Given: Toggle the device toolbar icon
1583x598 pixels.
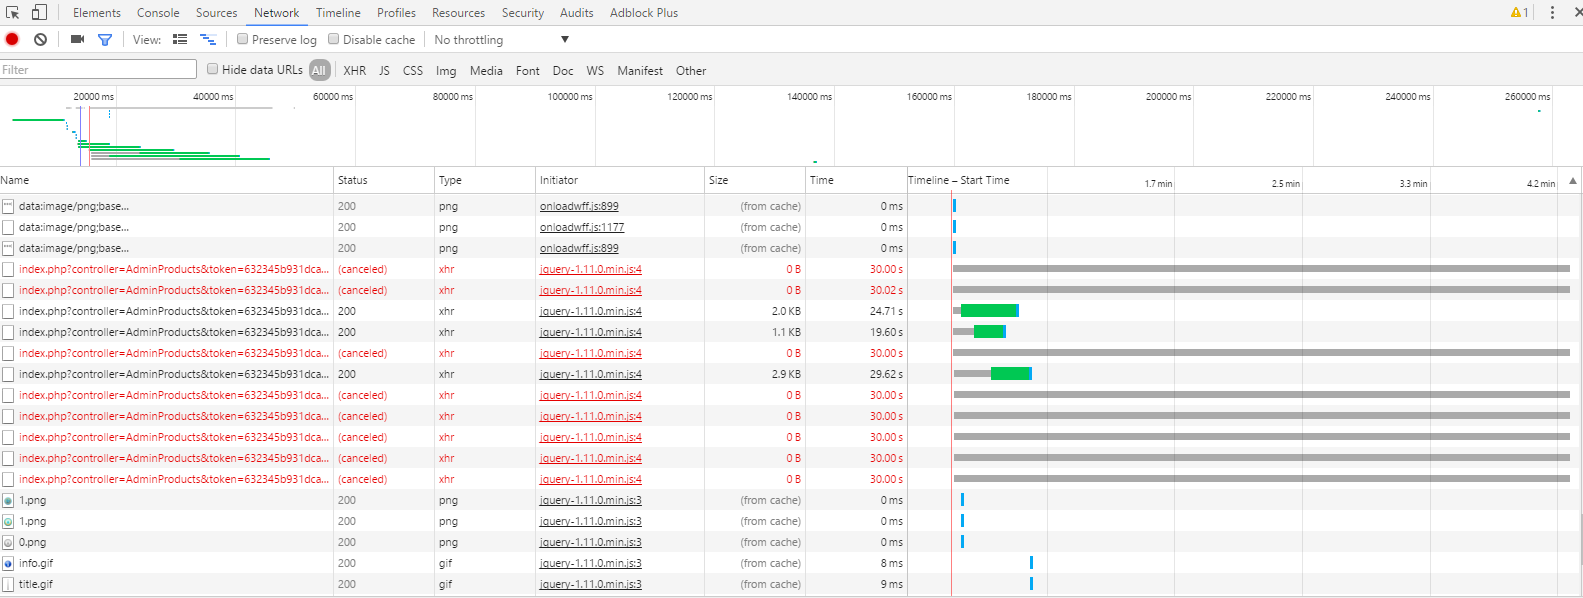Looking at the screenshot, I should [39, 13].
